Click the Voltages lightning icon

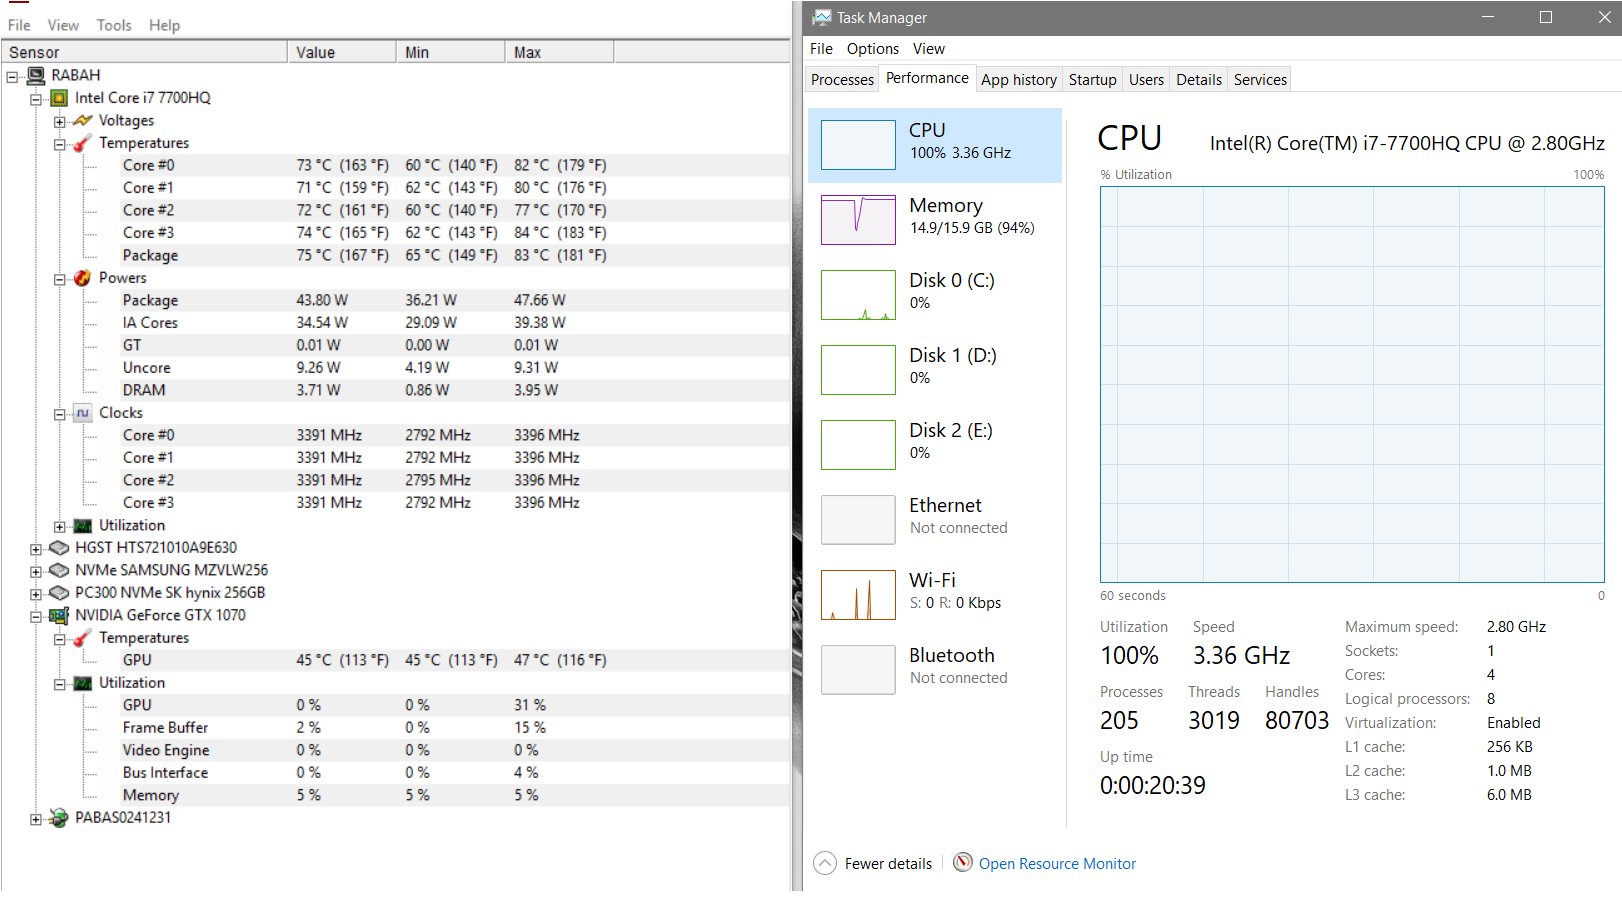[83, 120]
